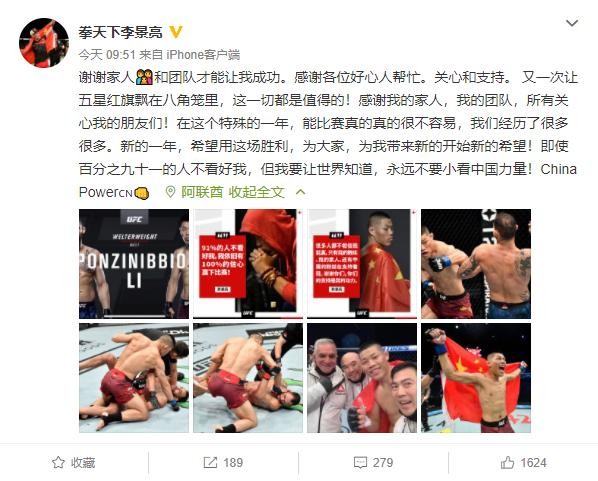598x481 pixels.
Task: Open the 今天 09:51 timestamp link
Action: 107,55
